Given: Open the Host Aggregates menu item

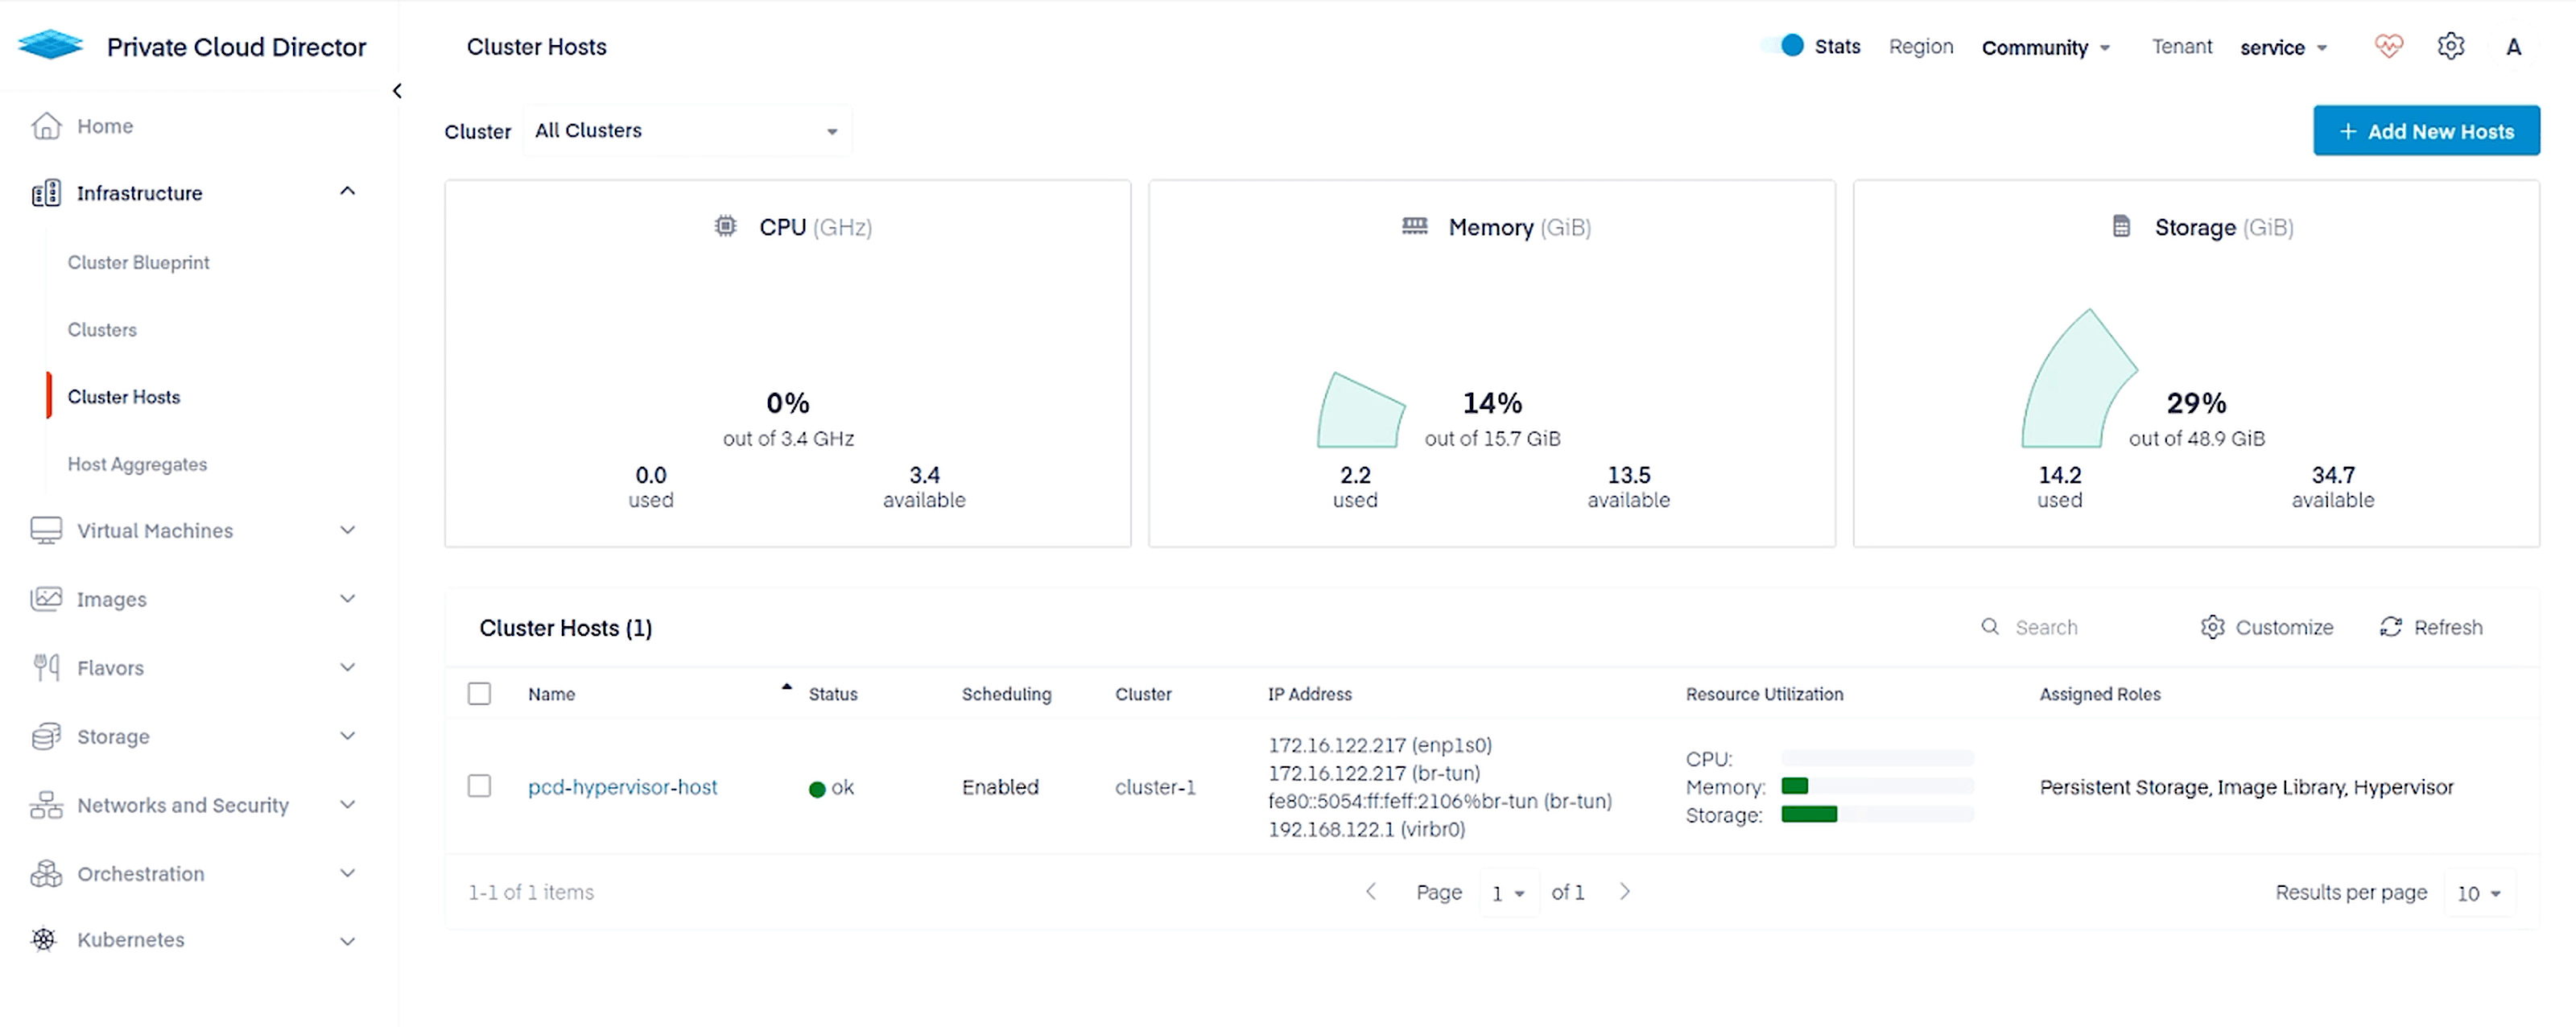Looking at the screenshot, I should (137, 464).
